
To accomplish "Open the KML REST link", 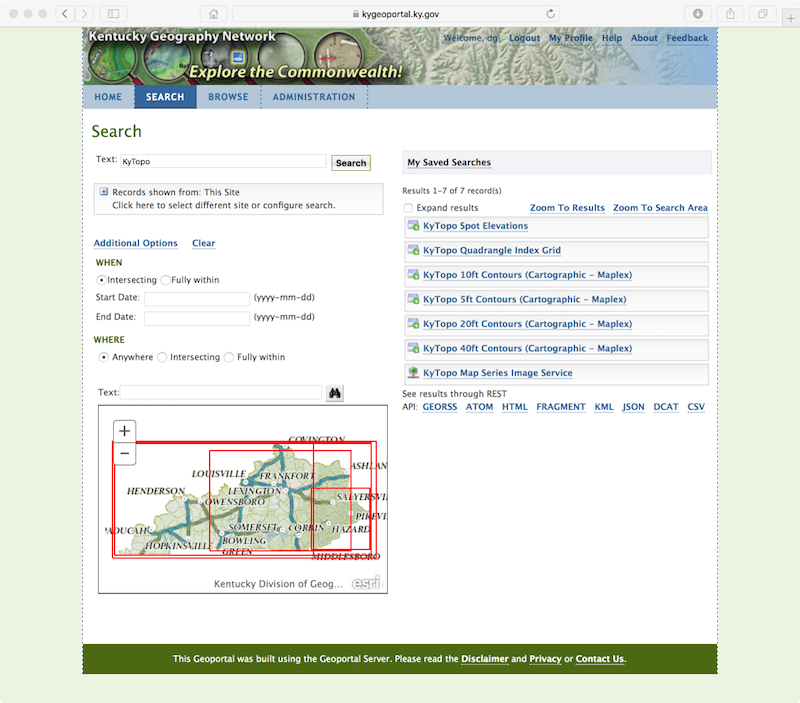I will coord(604,407).
